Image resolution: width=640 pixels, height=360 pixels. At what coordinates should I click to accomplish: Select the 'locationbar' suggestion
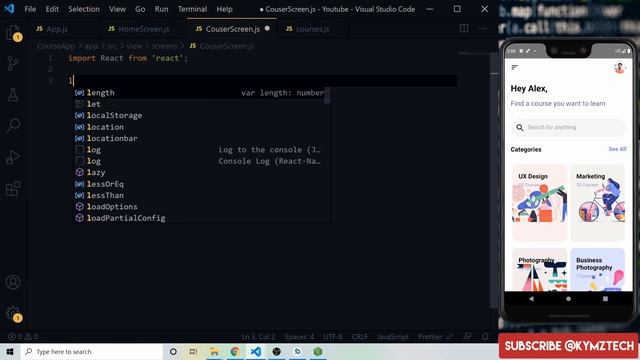coord(199,138)
